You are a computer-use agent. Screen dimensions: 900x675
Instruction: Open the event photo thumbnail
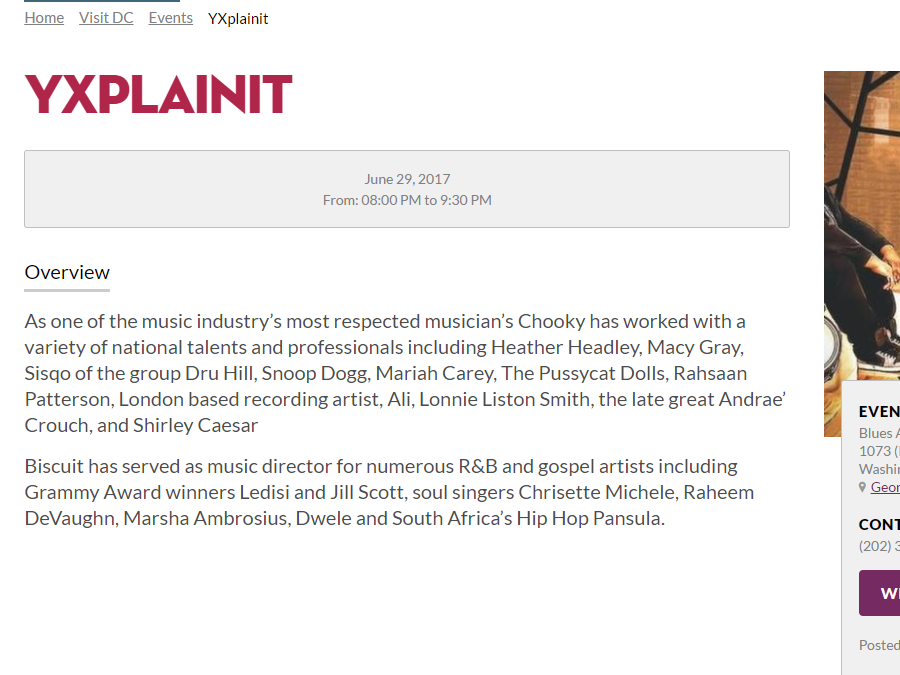tap(862, 254)
